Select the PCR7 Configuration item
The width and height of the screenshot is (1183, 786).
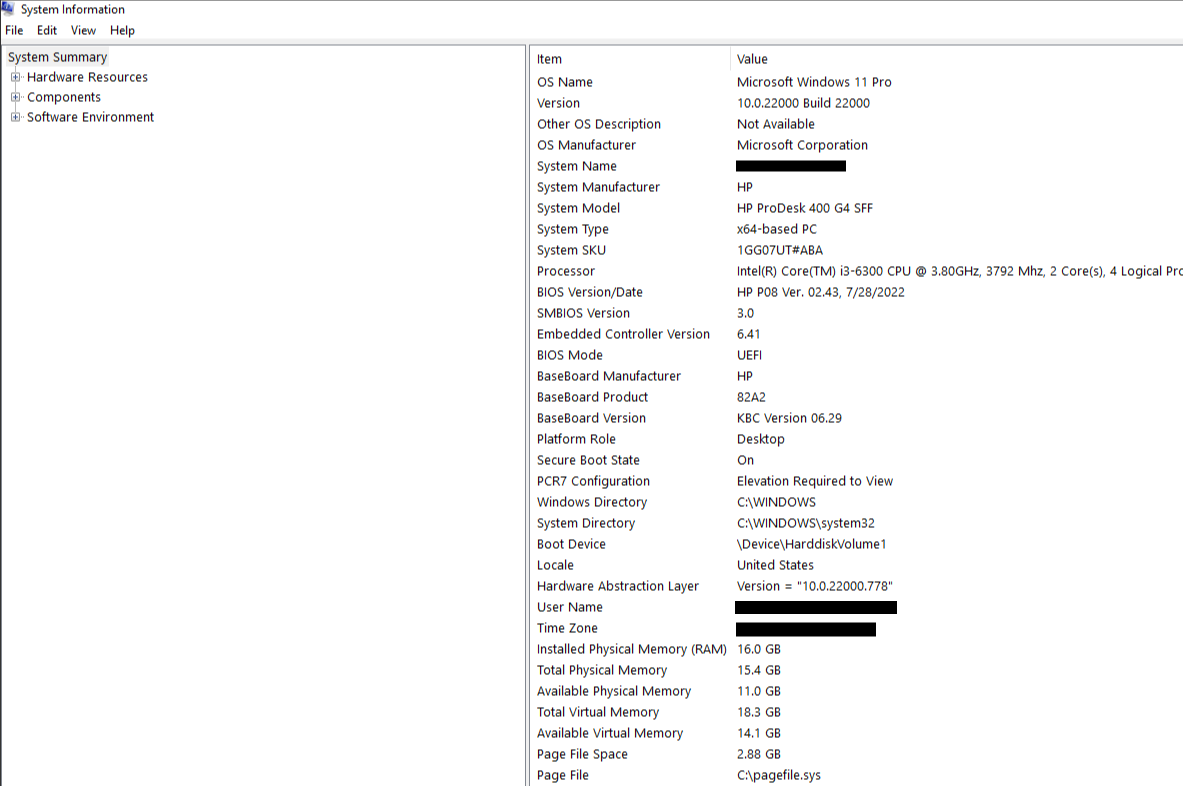(x=593, y=481)
